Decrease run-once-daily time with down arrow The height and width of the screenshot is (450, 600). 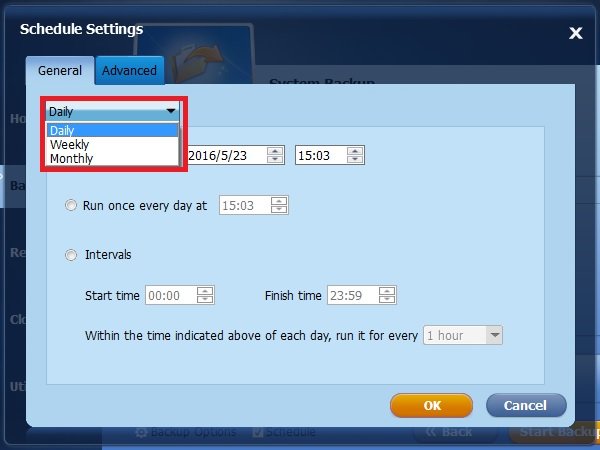(279, 210)
